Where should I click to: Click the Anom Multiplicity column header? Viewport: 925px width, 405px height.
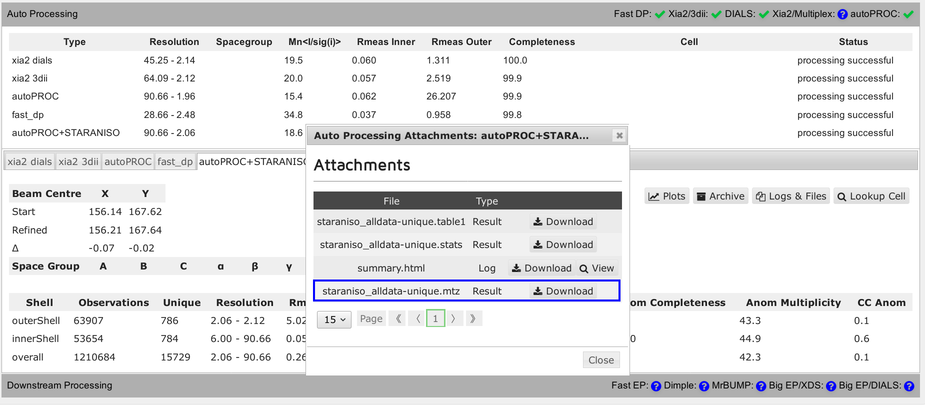(793, 302)
